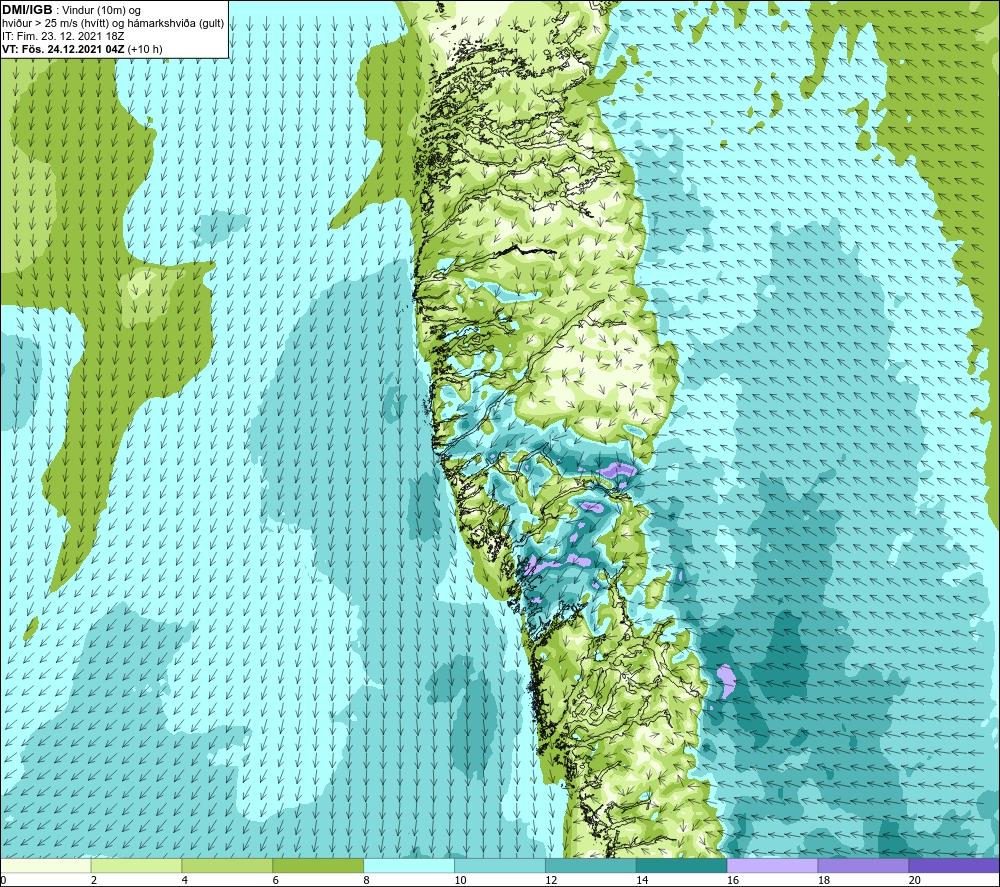Click the 12–14 m/s teal legend swatch

pyautogui.click(x=591, y=865)
